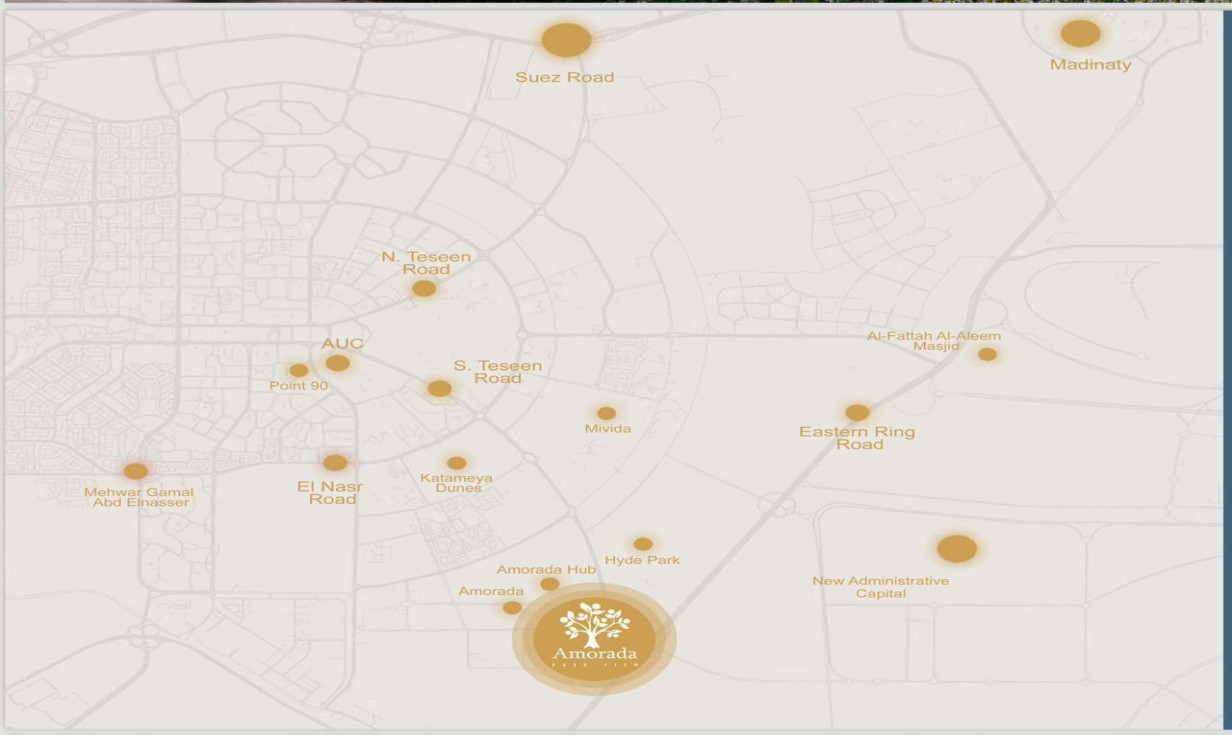Viewport: 1232px width, 735px height.
Task: Select the AUC marker dot
Action: [x=338, y=363]
